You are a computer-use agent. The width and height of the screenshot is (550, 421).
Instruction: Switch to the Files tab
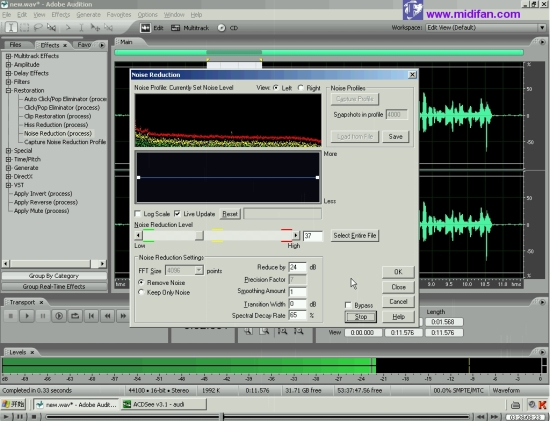pyautogui.click(x=15, y=45)
